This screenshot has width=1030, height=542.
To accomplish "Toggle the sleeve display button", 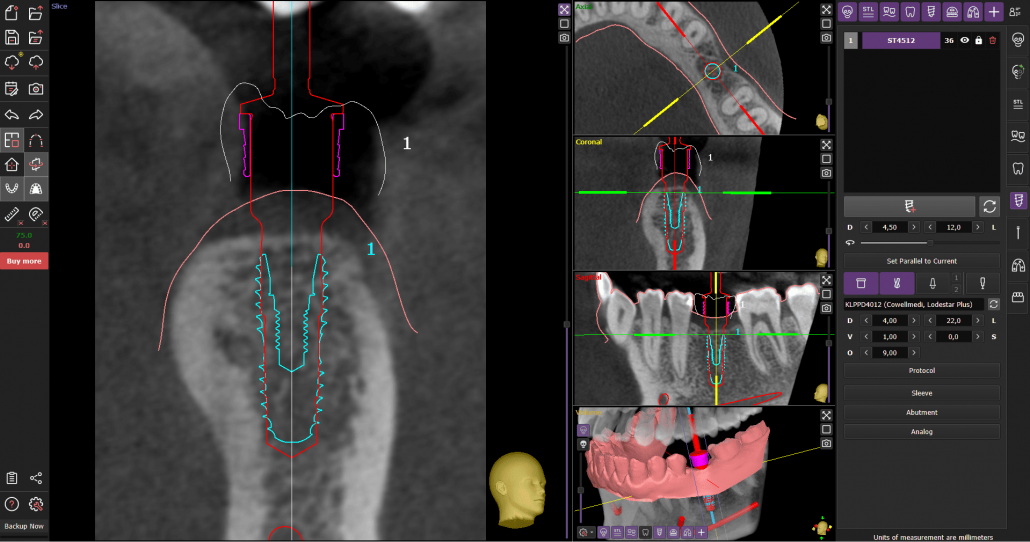I will coord(861,283).
